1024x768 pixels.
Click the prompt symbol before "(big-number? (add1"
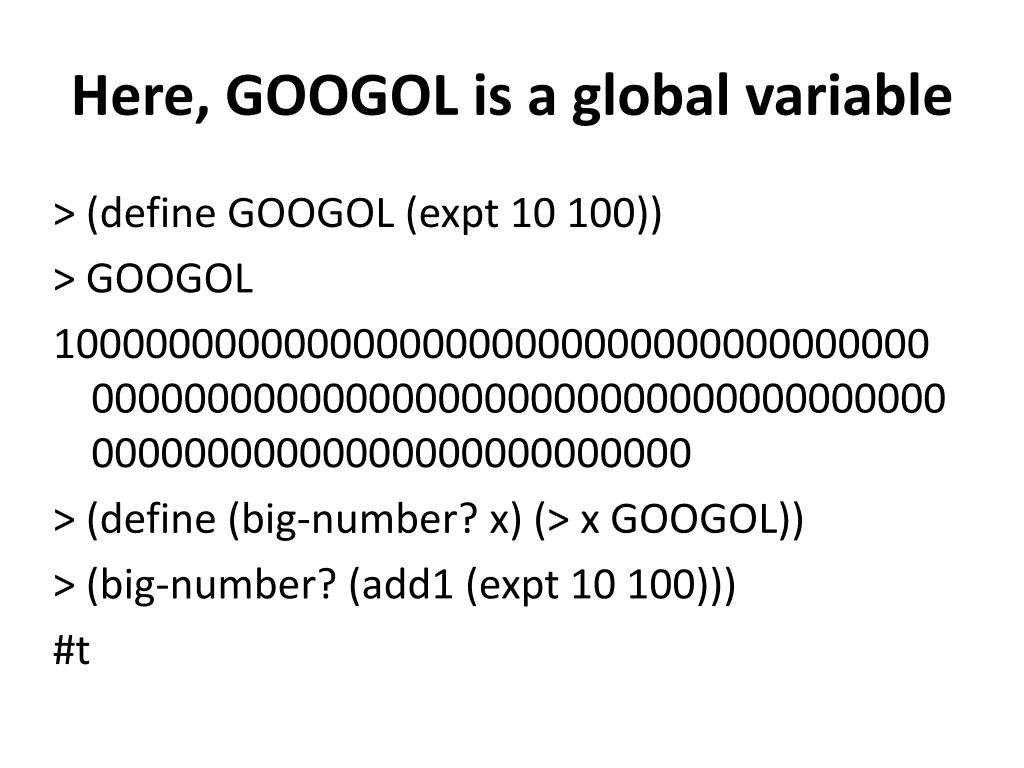tap(64, 585)
